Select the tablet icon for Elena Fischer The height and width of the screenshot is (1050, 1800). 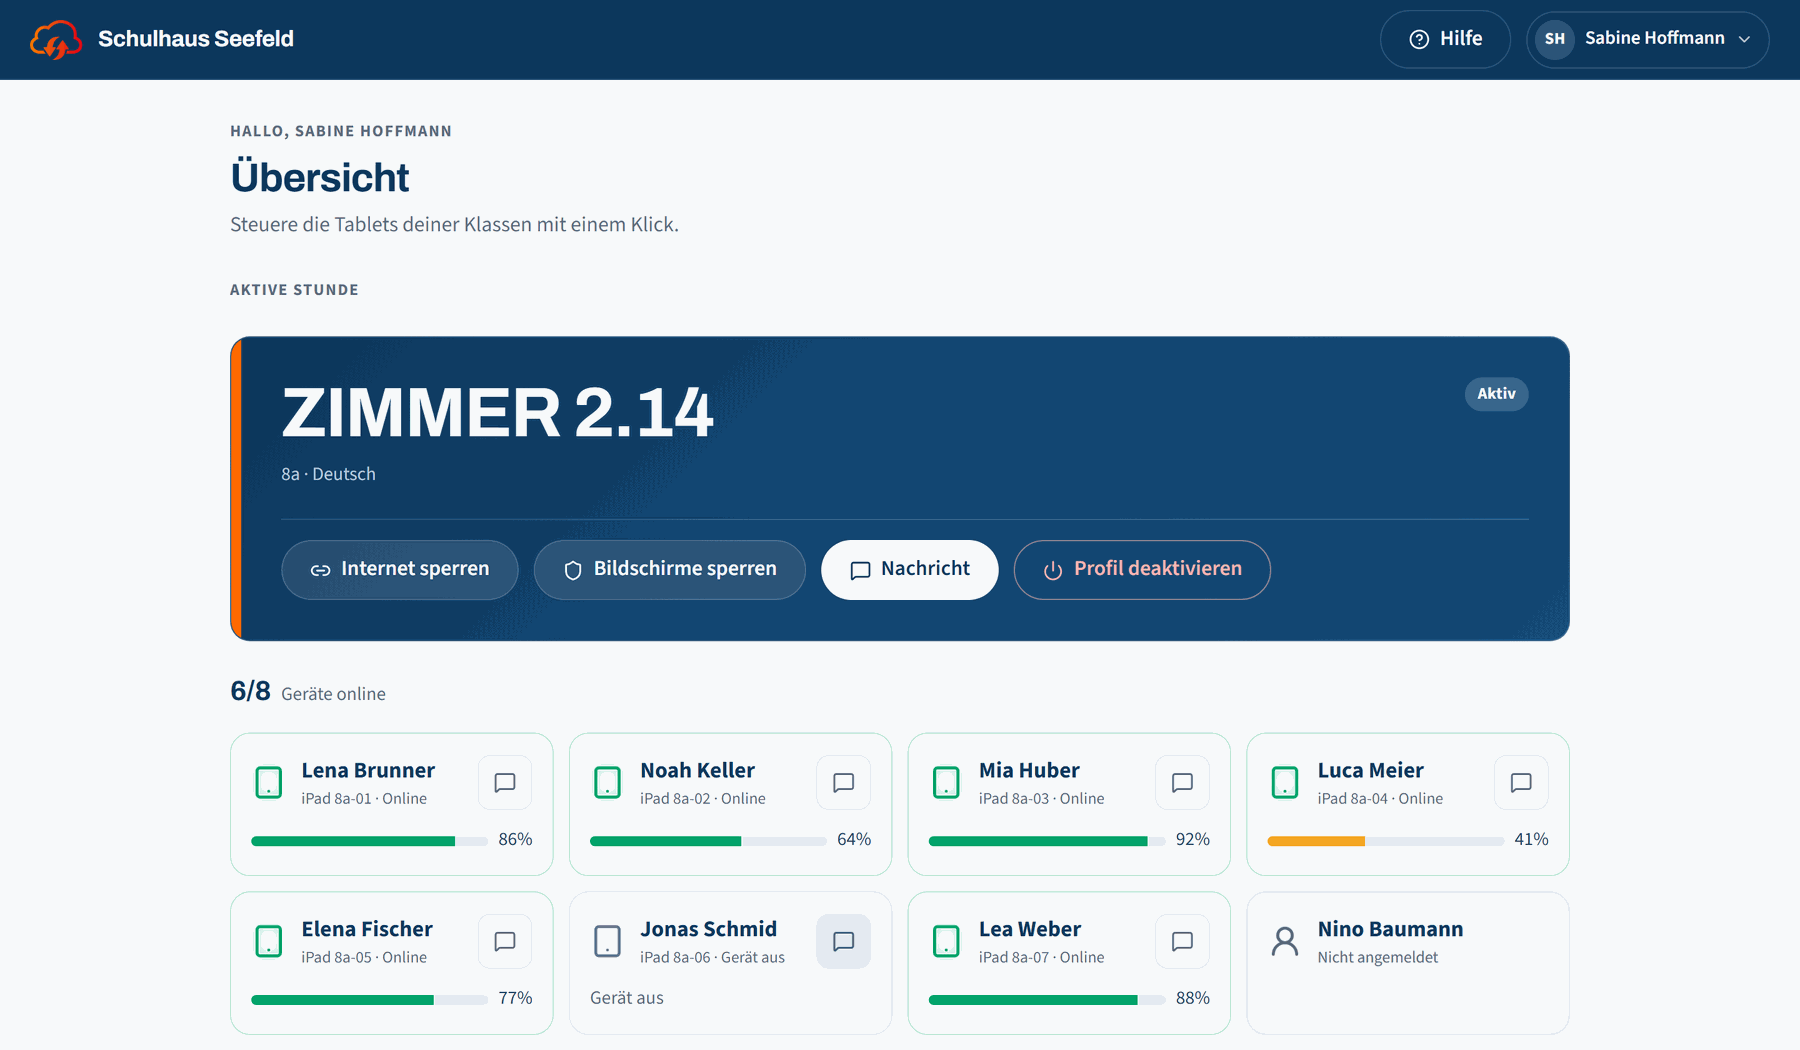(269, 942)
